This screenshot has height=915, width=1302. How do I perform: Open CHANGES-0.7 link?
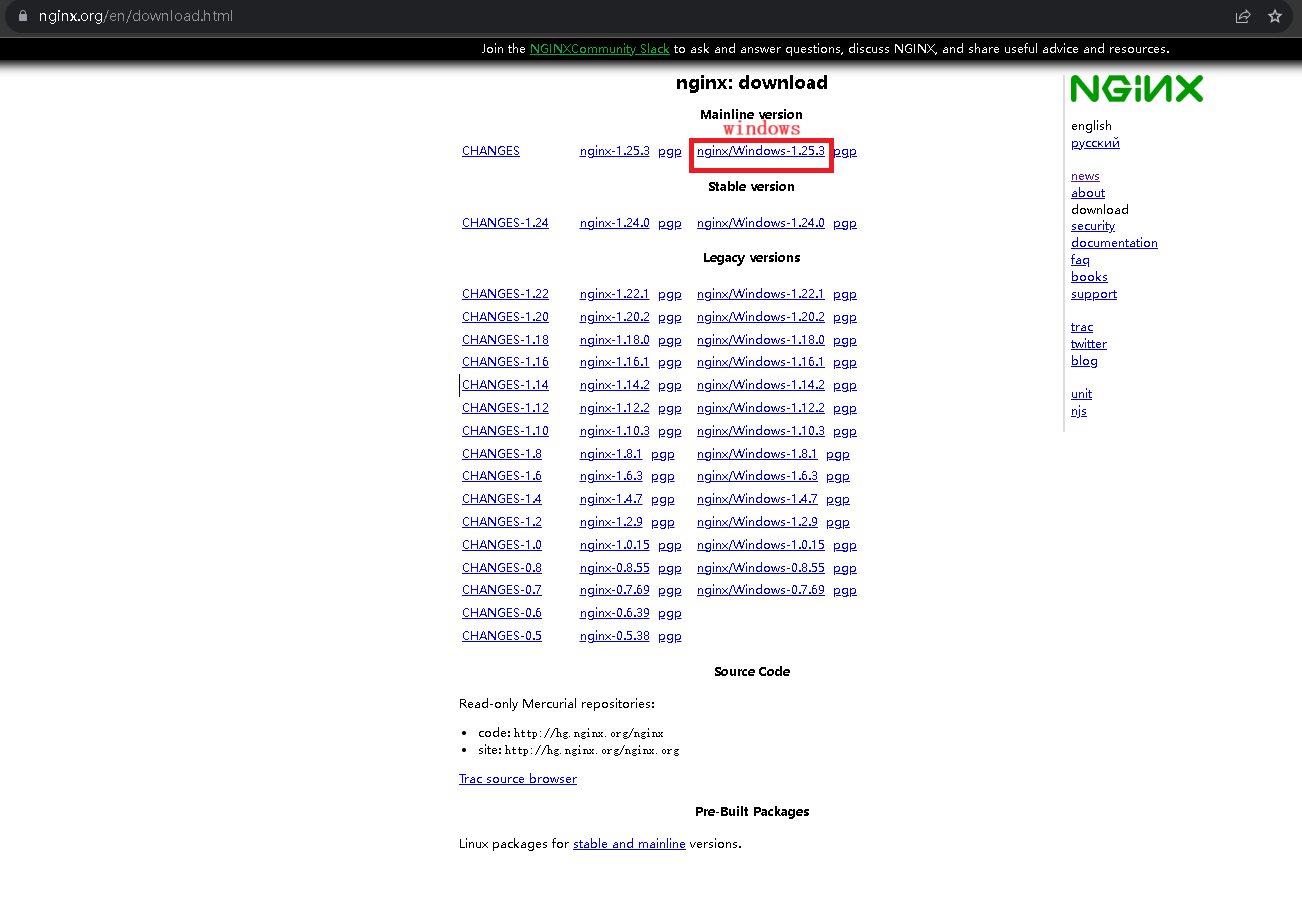502,590
